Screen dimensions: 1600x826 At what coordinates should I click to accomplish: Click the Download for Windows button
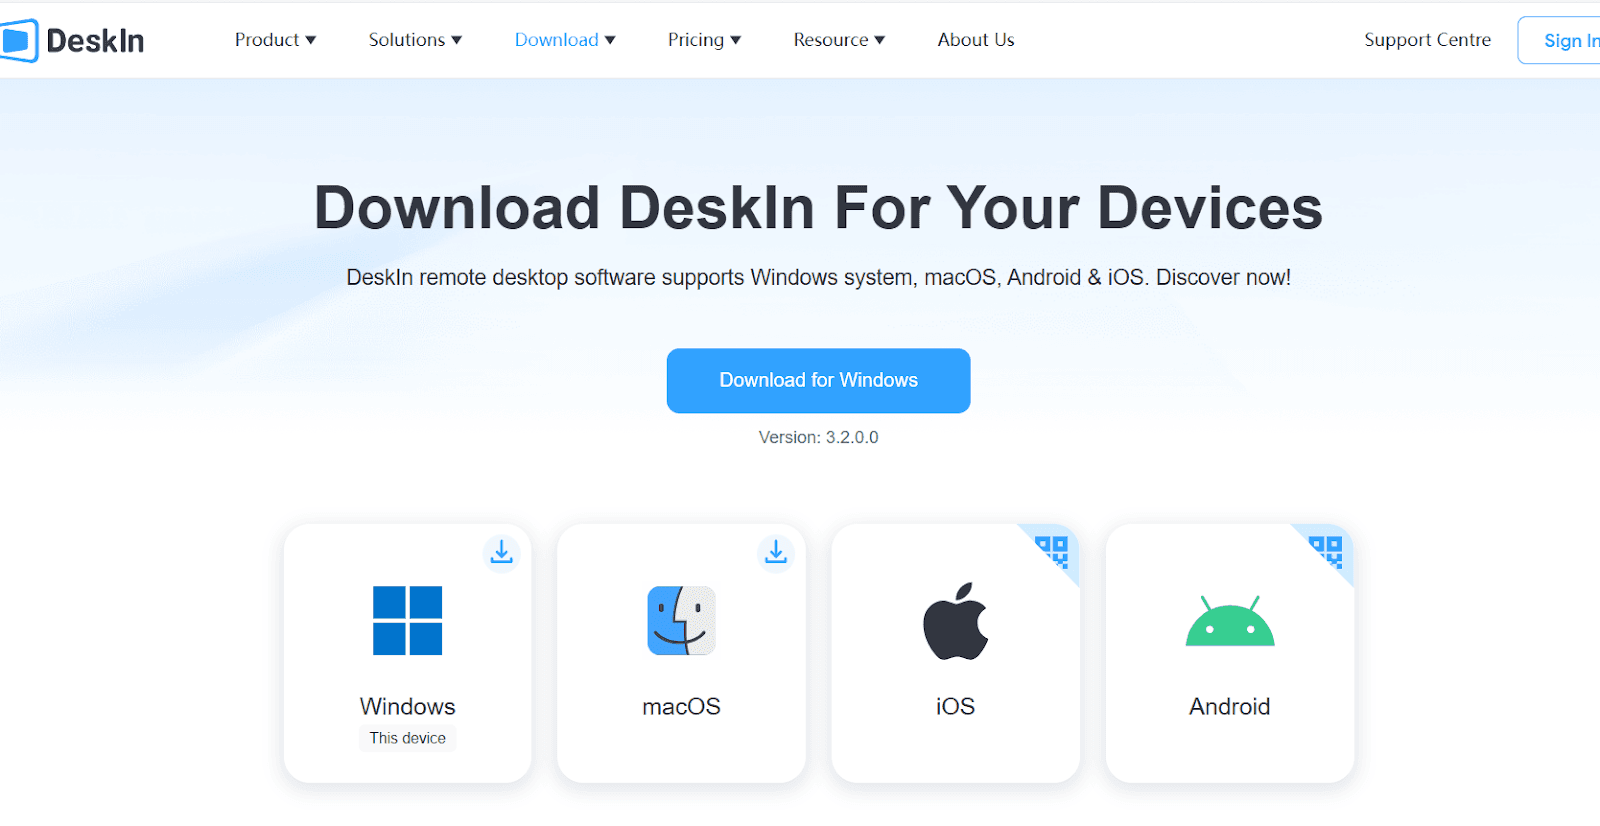coord(819,381)
